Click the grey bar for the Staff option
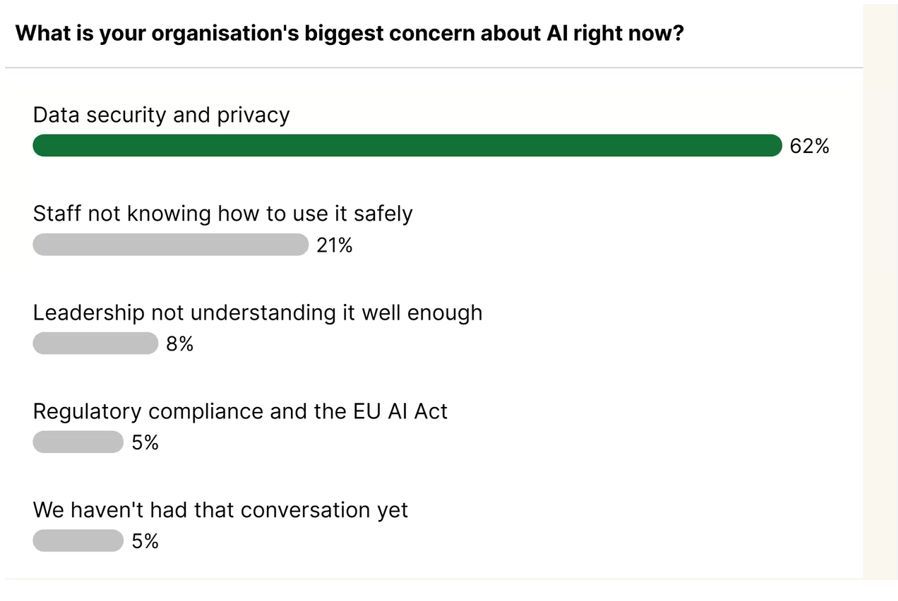The height and width of the screenshot is (601, 898). tap(170, 245)
